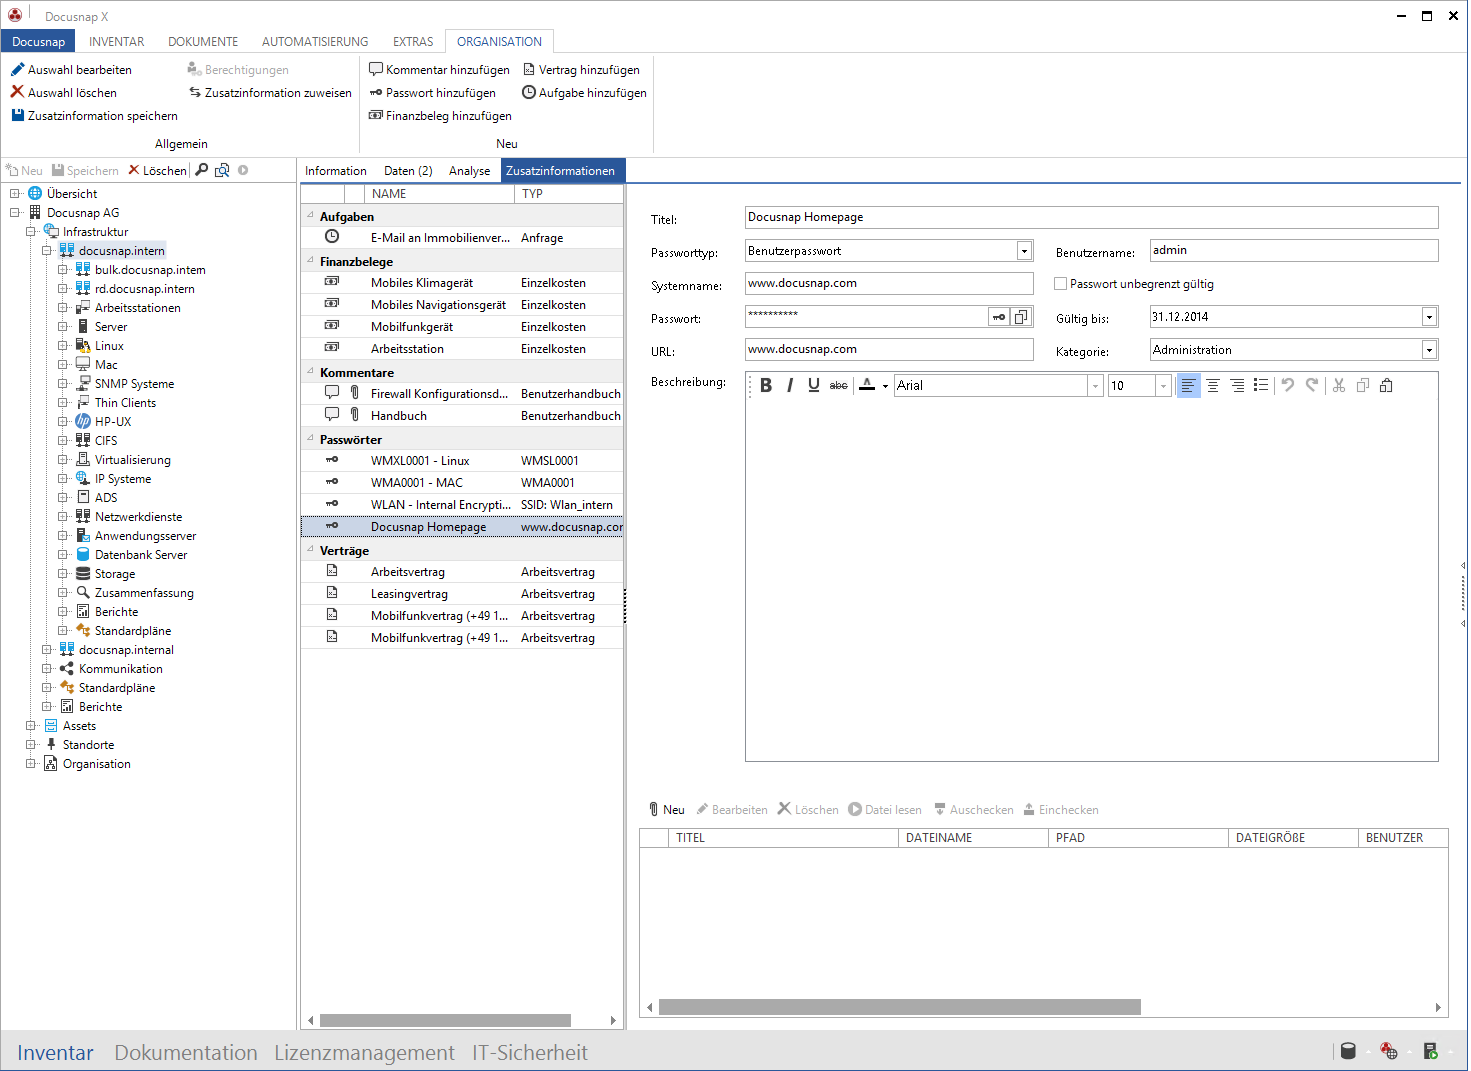Click the copy icon in editor toolbar

pyautogui.click(x=1363, y=385)
